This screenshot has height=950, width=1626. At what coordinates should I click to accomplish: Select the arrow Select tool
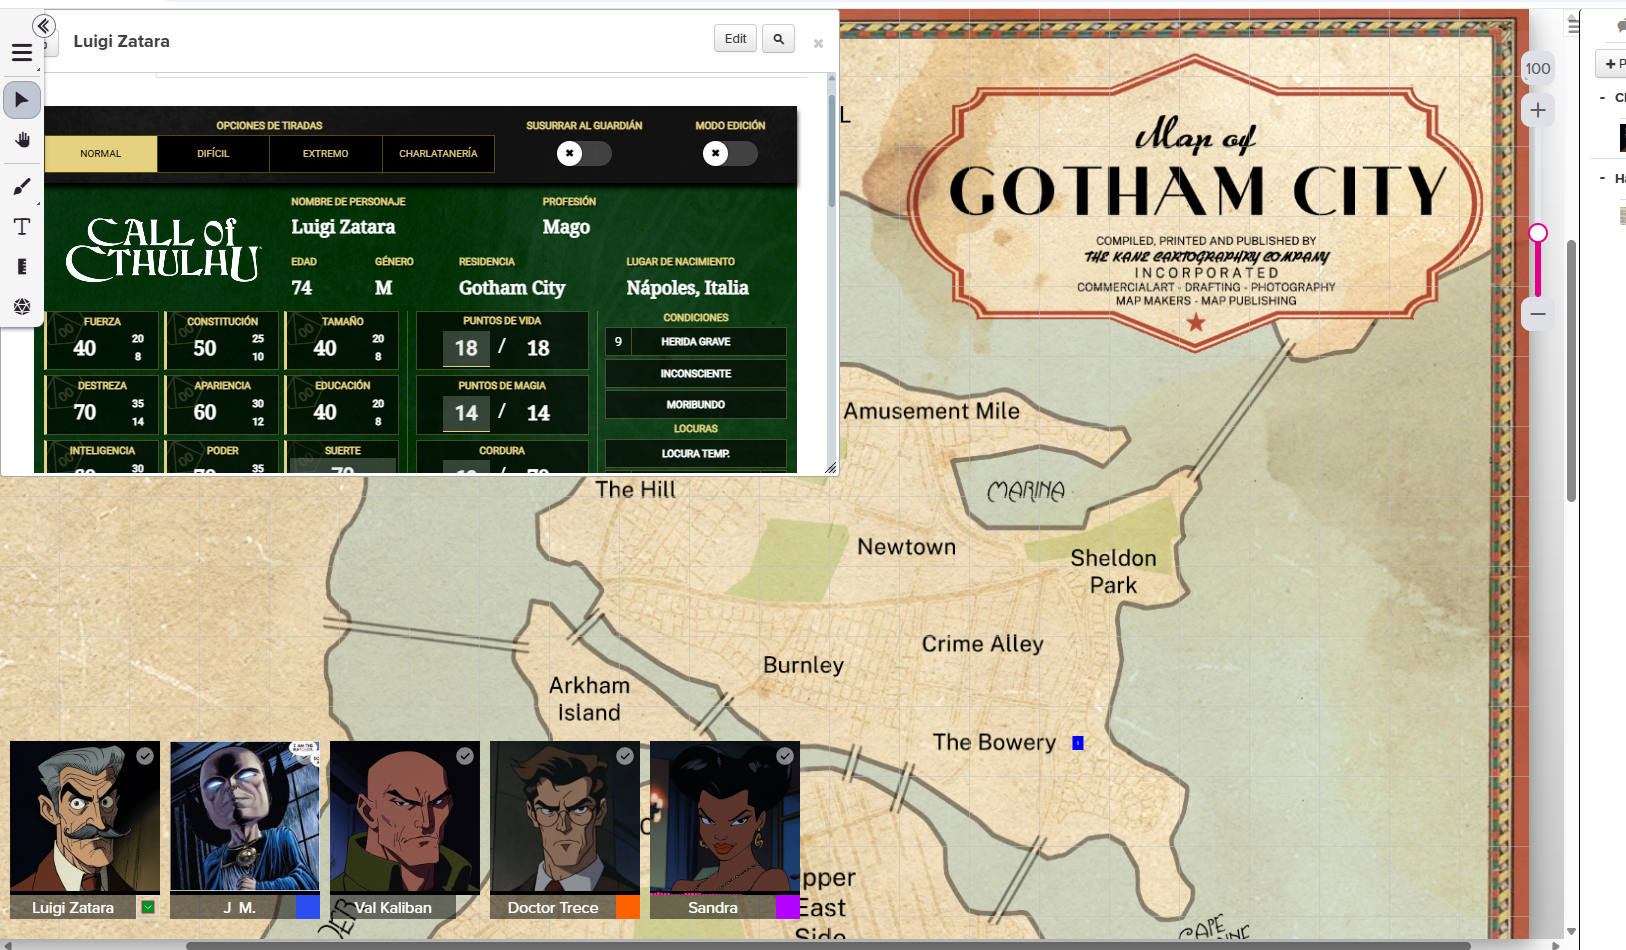tap(22, 100)
